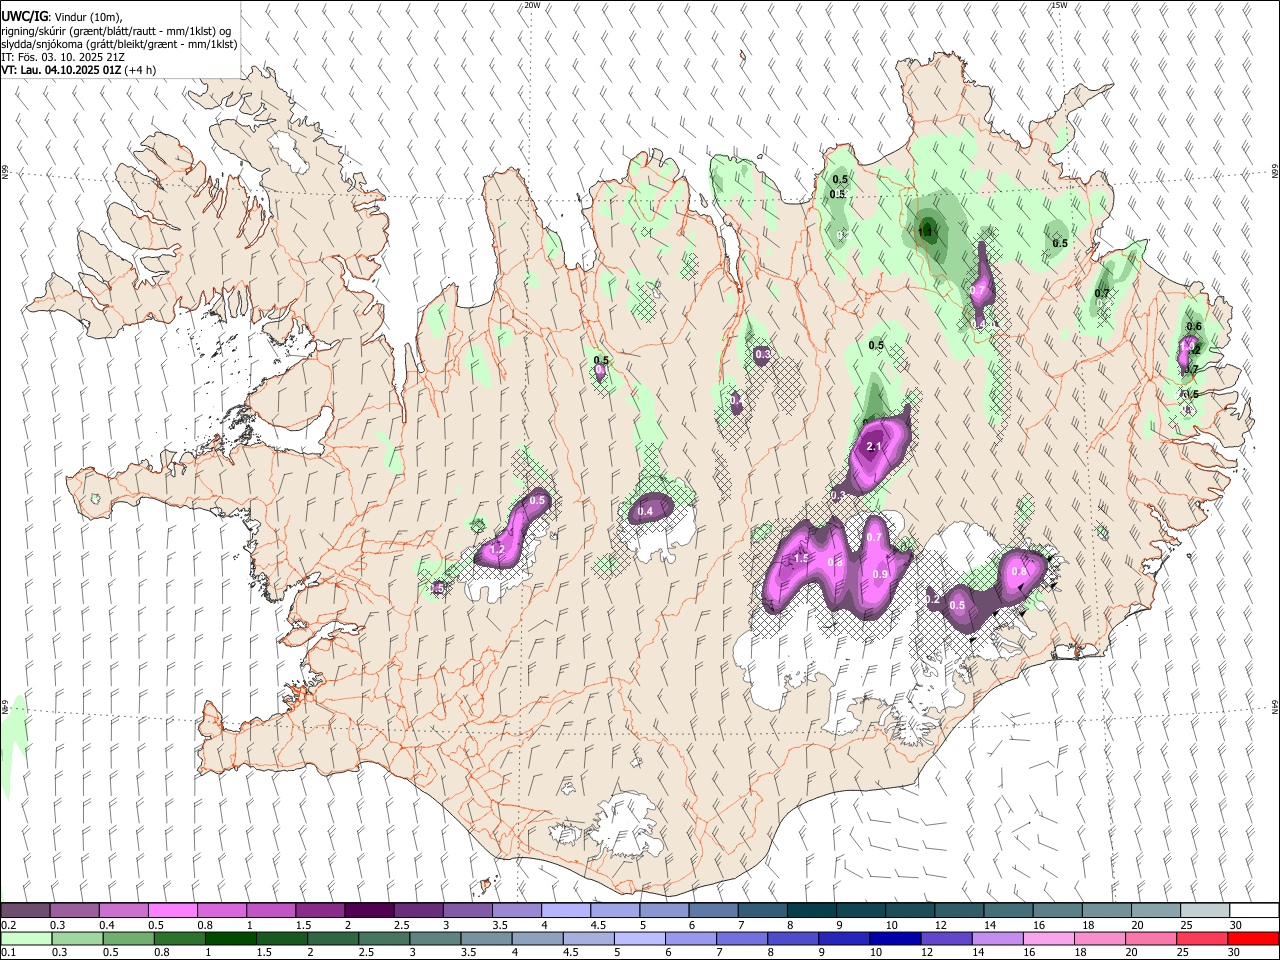This screenshot has height=960, width=1280.
Task: Click the '15W' longitude label
Action: [1059, 5]
